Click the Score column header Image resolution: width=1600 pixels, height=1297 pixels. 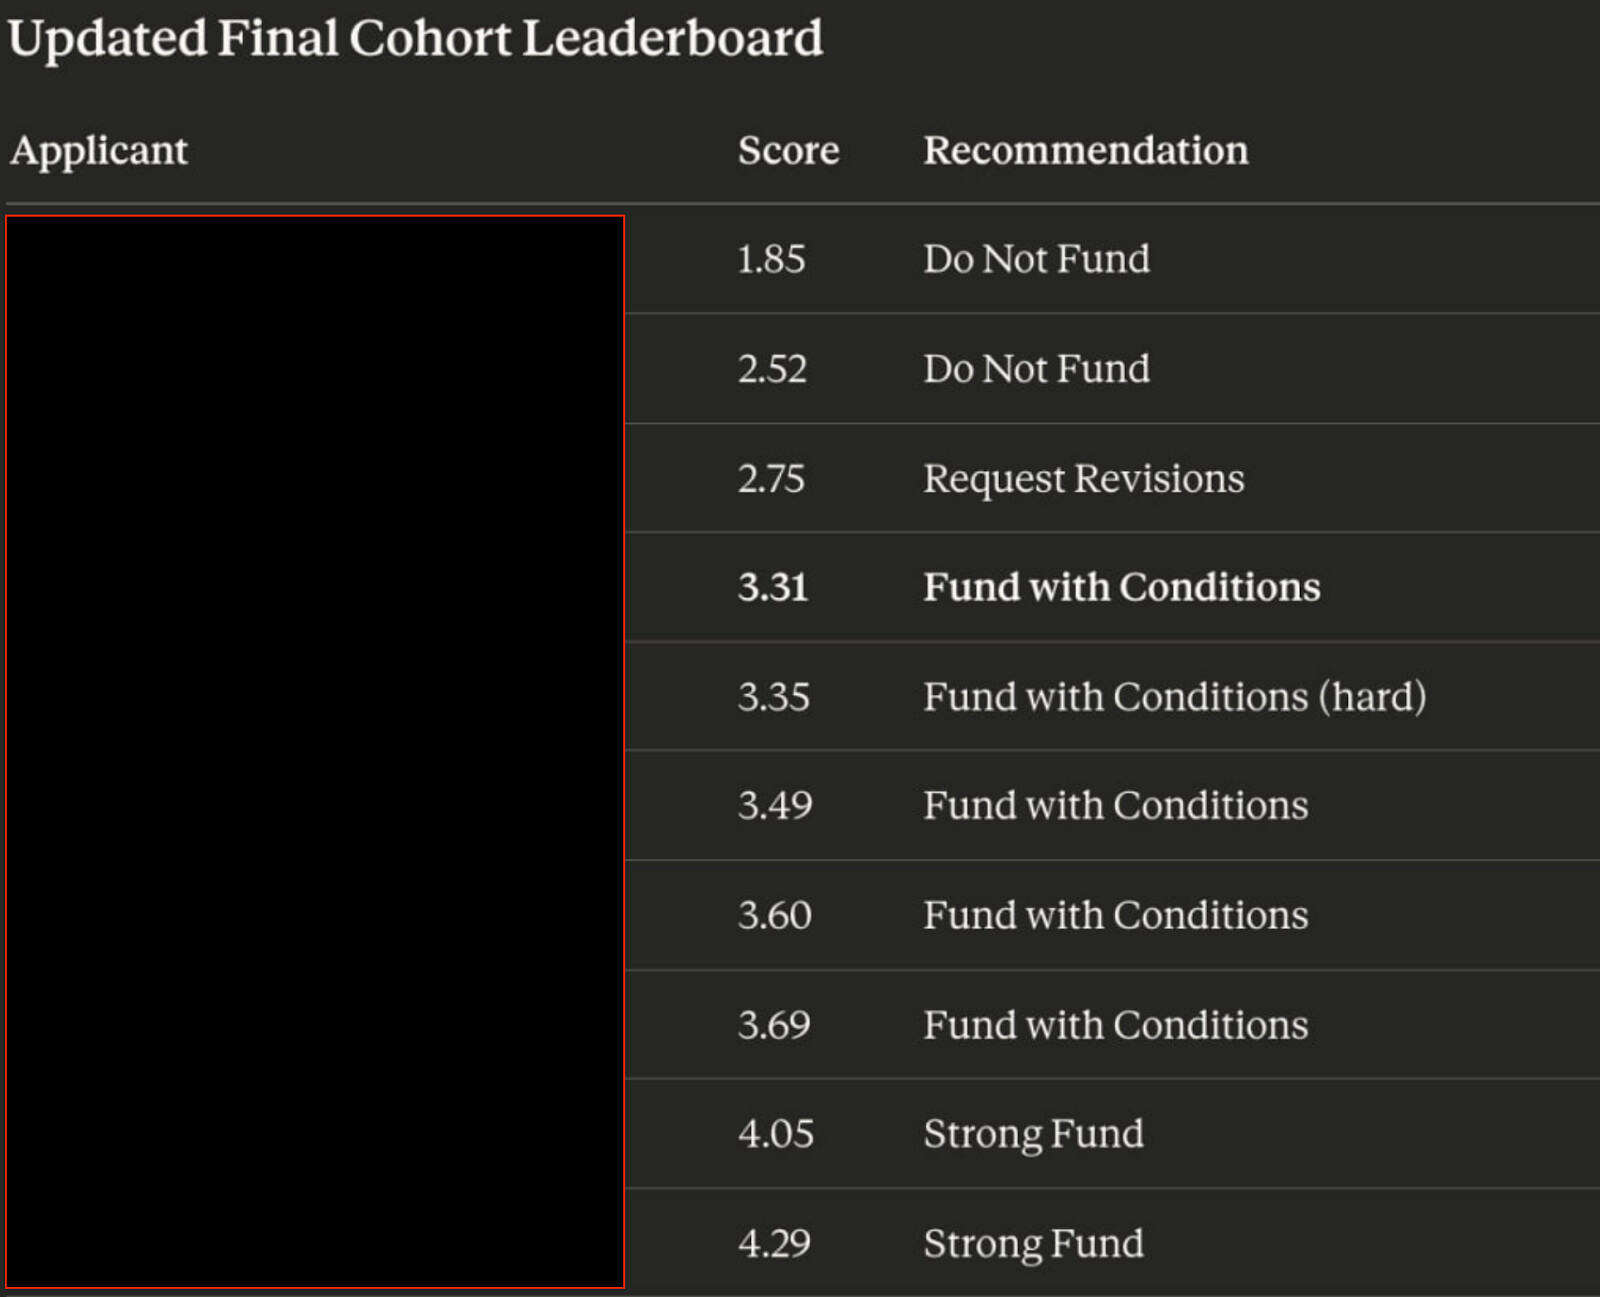788,151
